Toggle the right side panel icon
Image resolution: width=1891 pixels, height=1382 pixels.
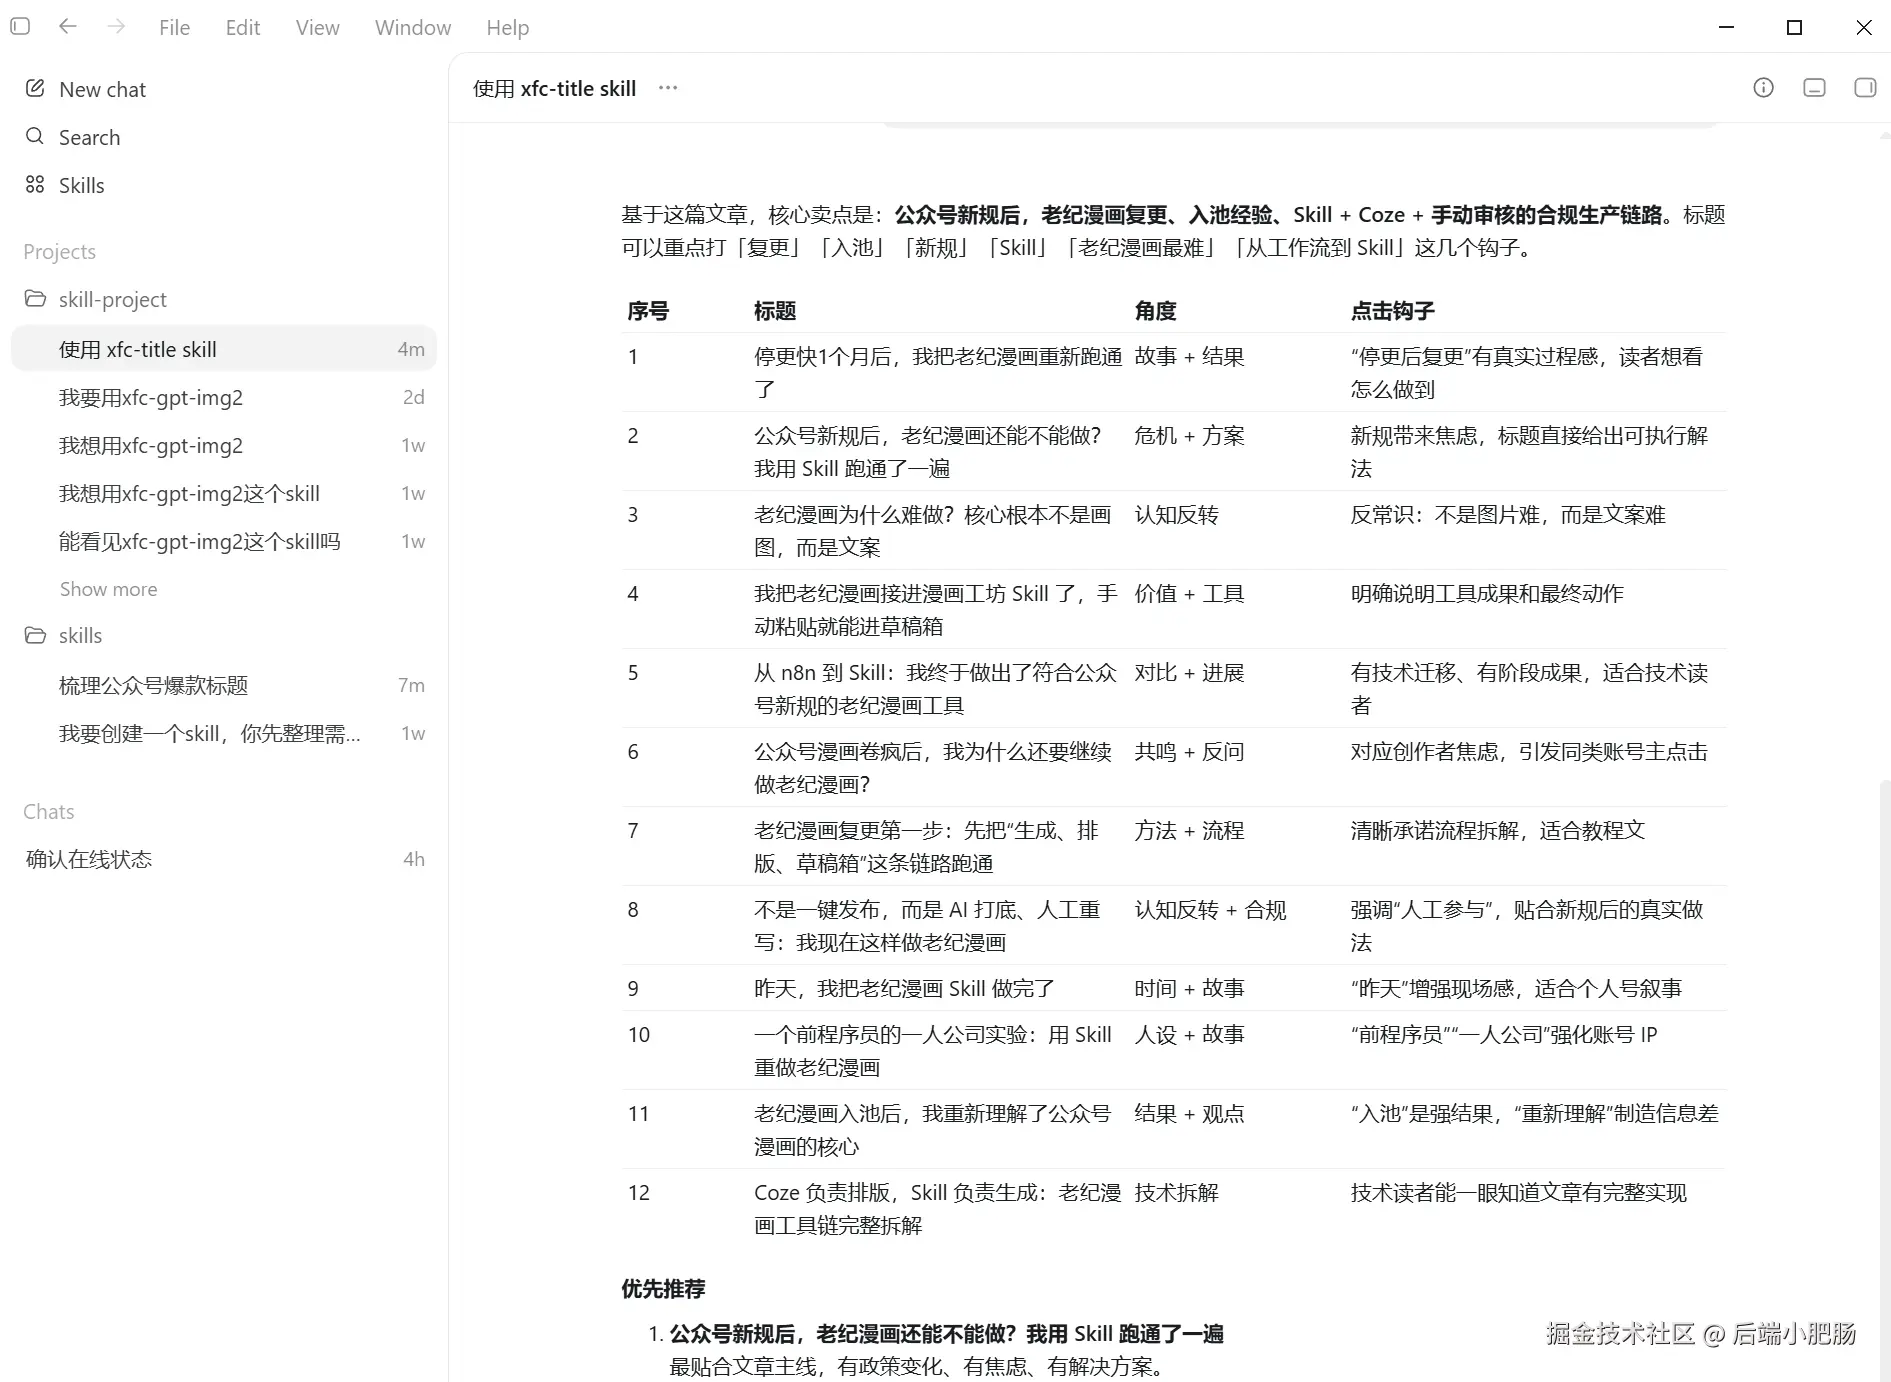[x=1865, y=88]
